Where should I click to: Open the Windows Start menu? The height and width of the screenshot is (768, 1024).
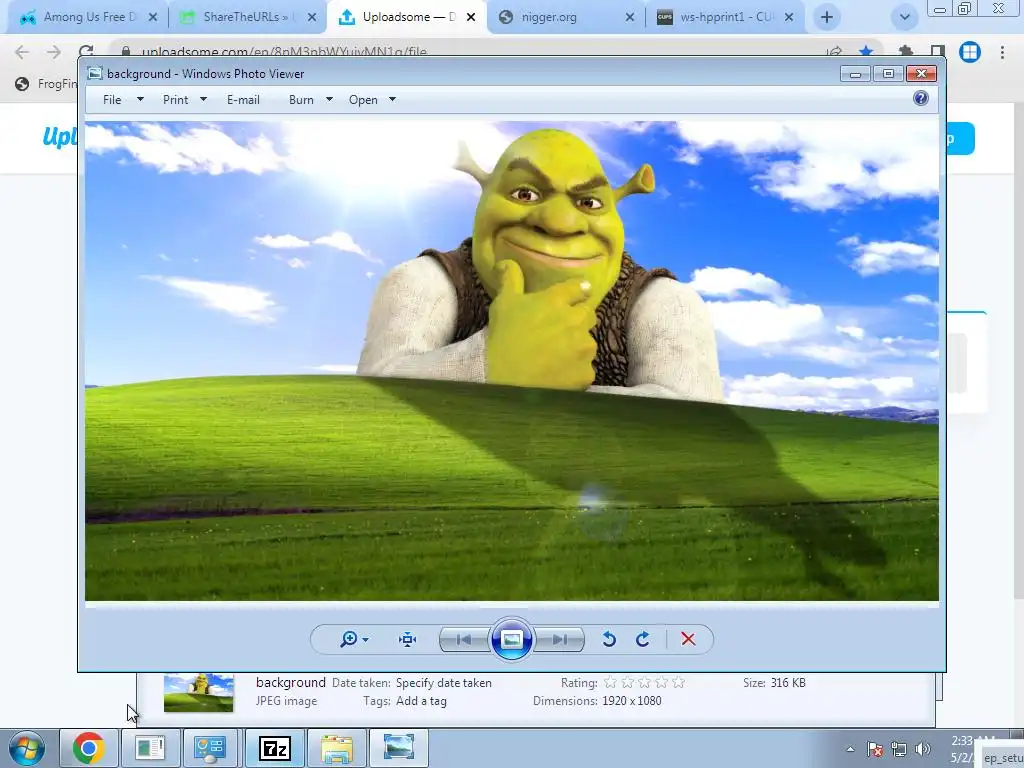tap(27, 748)
